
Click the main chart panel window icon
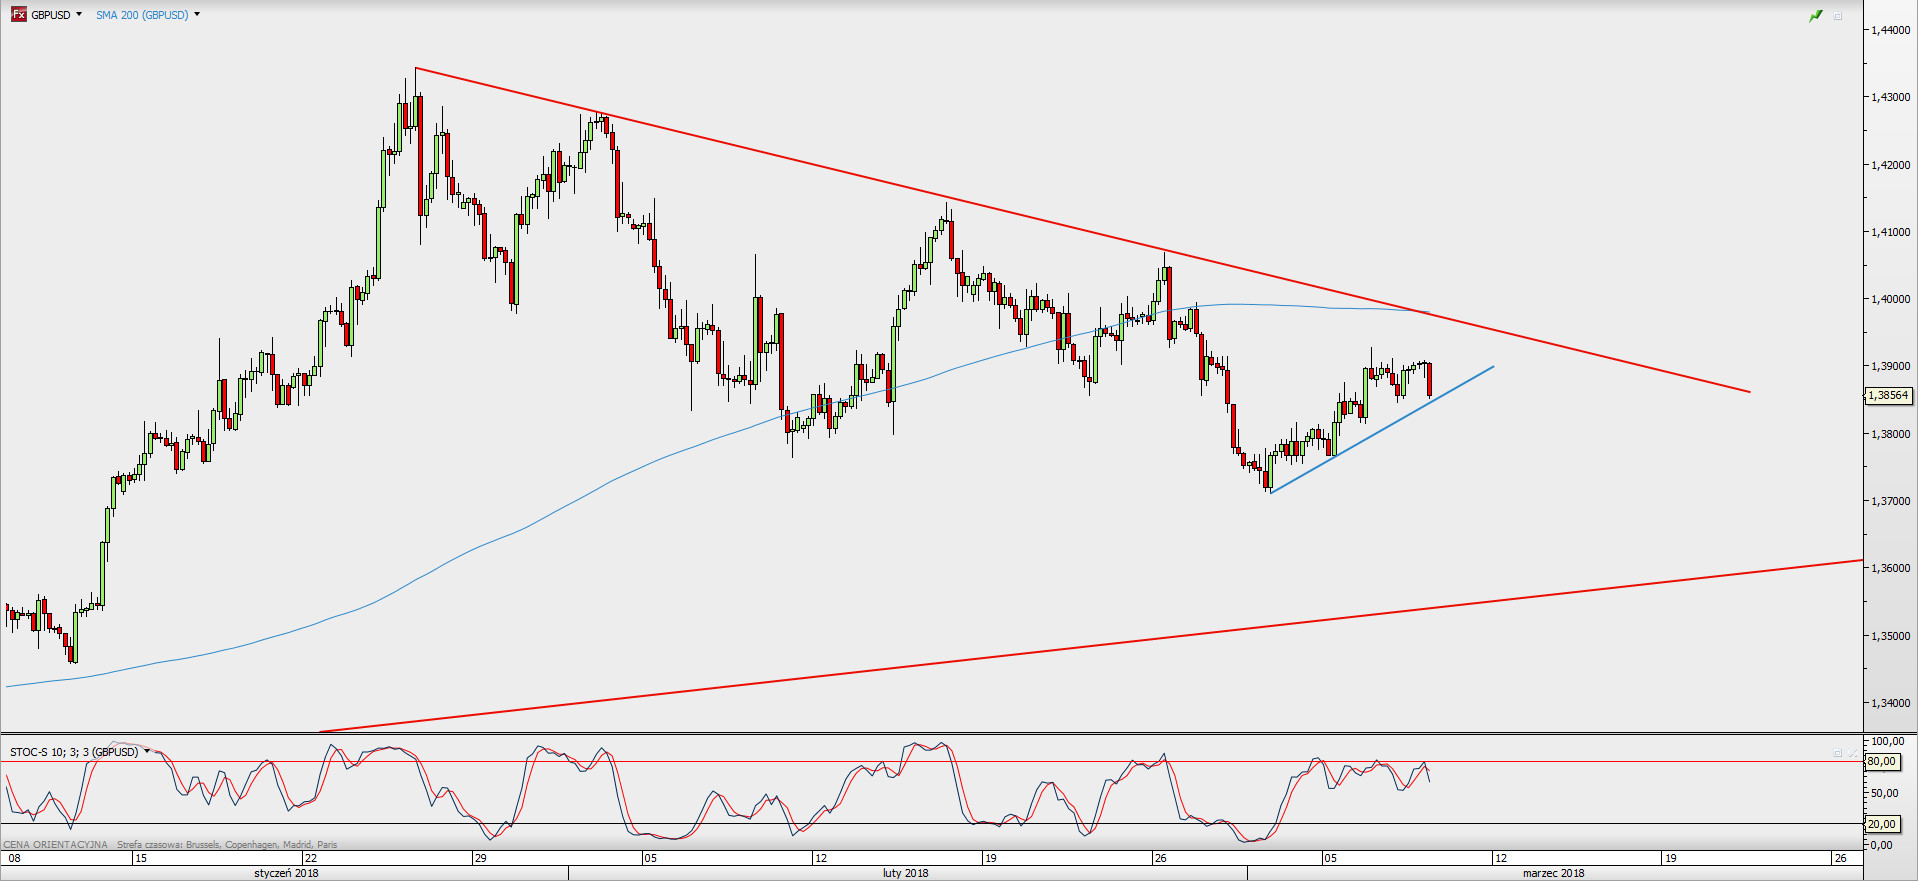(1838, 16)
